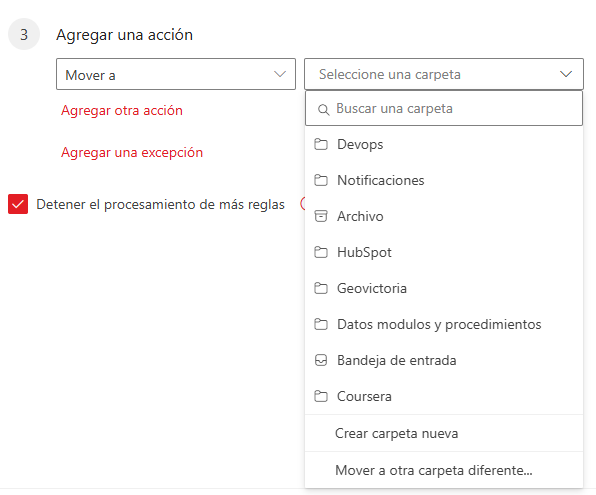
Task: Open the Mover a action dropdown
Action: point(176,74)
